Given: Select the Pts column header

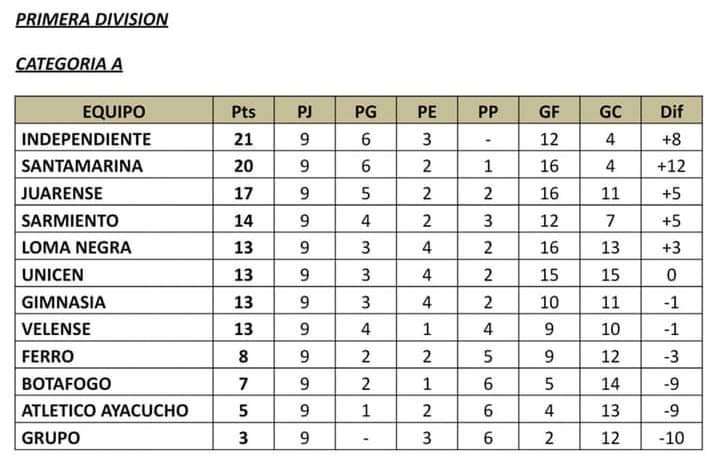Looking at the screenshot, I should [243, 110].
